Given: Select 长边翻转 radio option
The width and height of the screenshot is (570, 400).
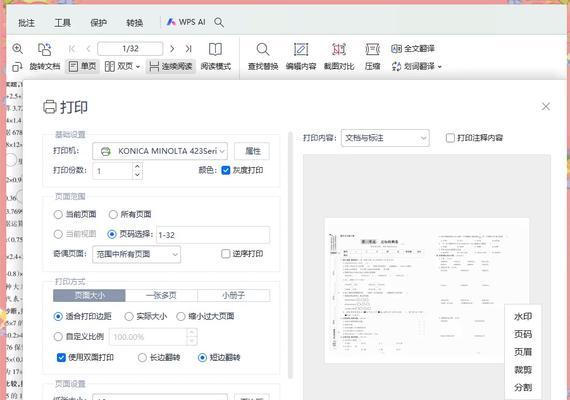Looking at the screenshot, I should 142,358.
